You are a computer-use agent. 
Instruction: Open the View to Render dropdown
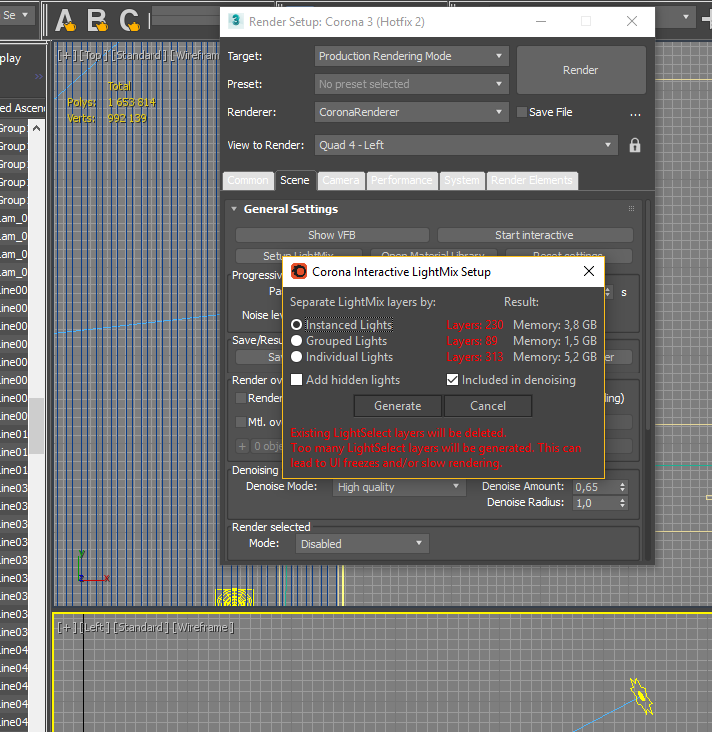tap(466, 145)
